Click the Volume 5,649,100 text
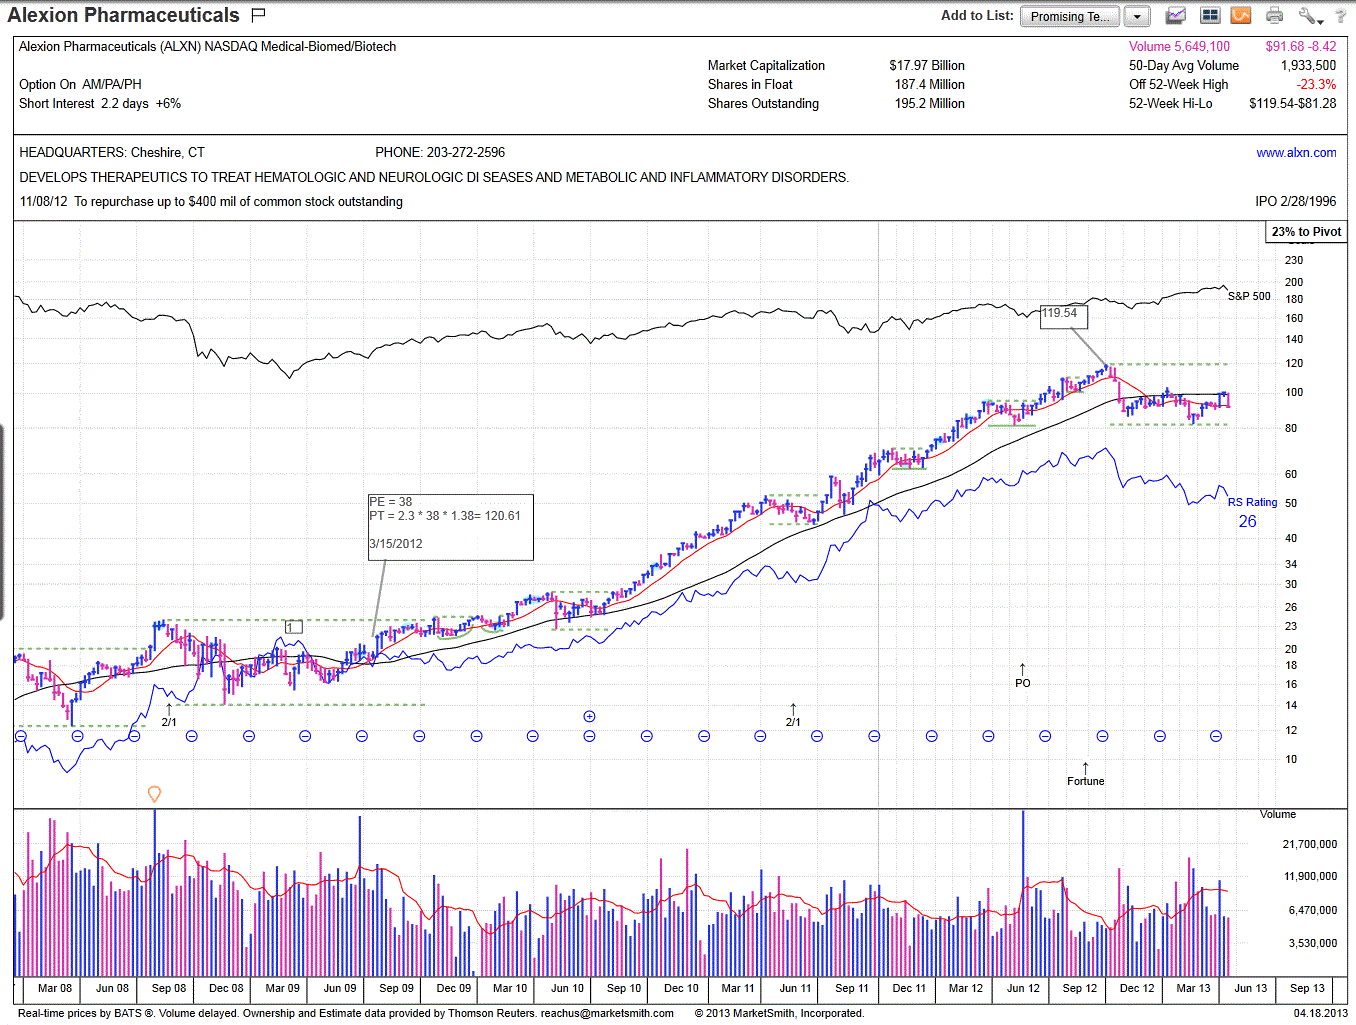 [1179, 47]
